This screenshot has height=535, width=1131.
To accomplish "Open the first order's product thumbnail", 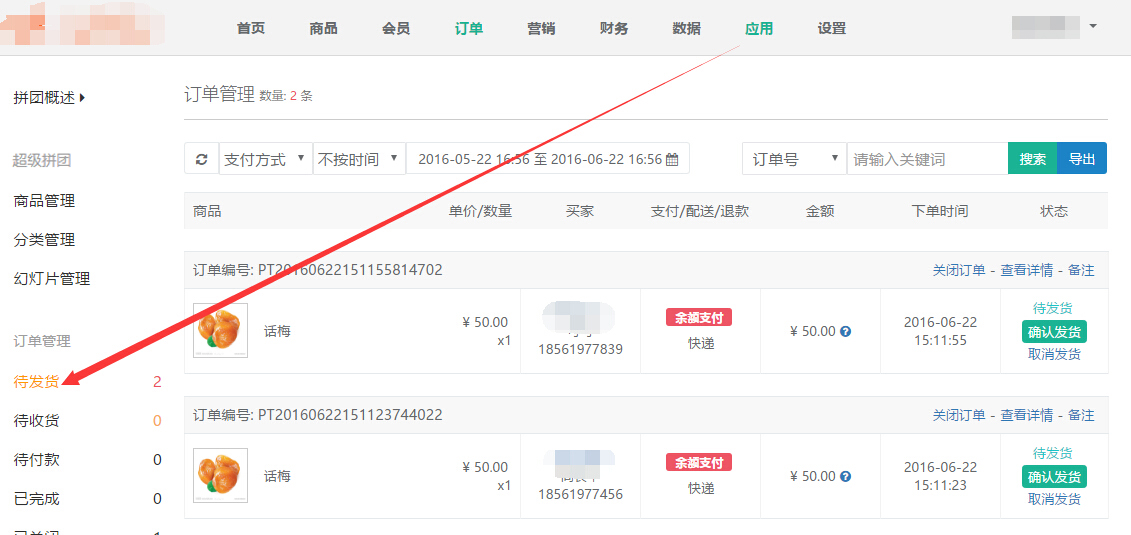I will [220, 331].
